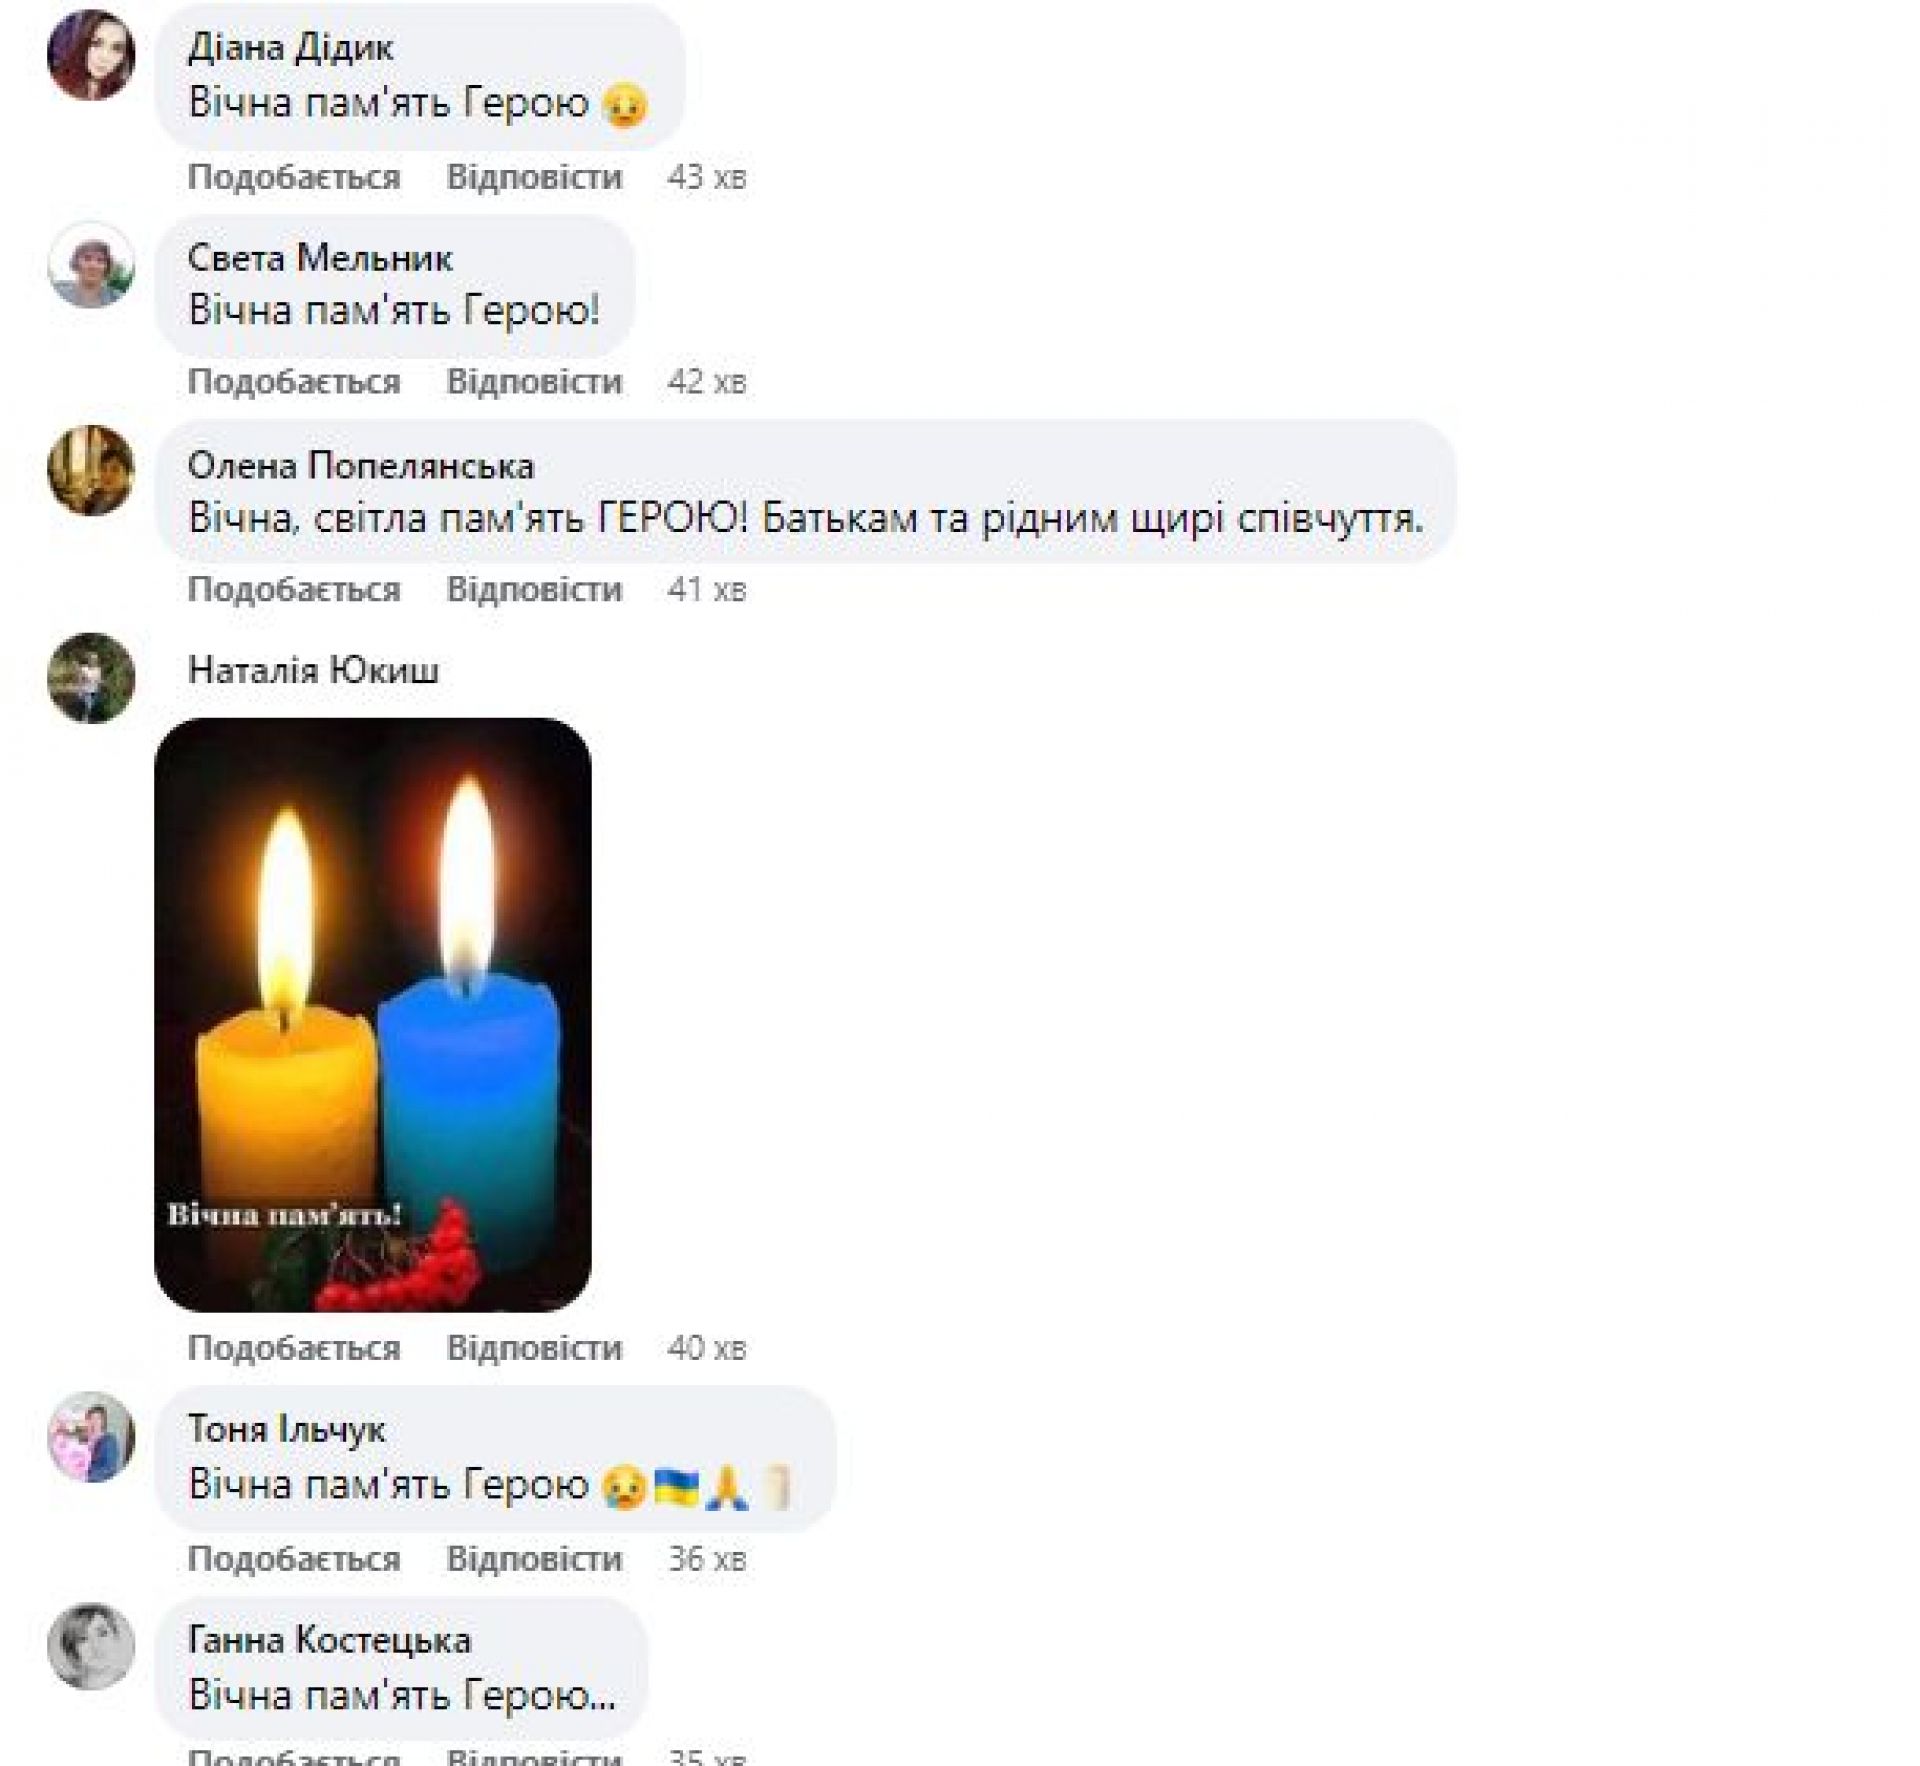Like Діана Дідик's comment via Подобається
This screenshot has width=1920, height=1766.
[x=294, y=177]
